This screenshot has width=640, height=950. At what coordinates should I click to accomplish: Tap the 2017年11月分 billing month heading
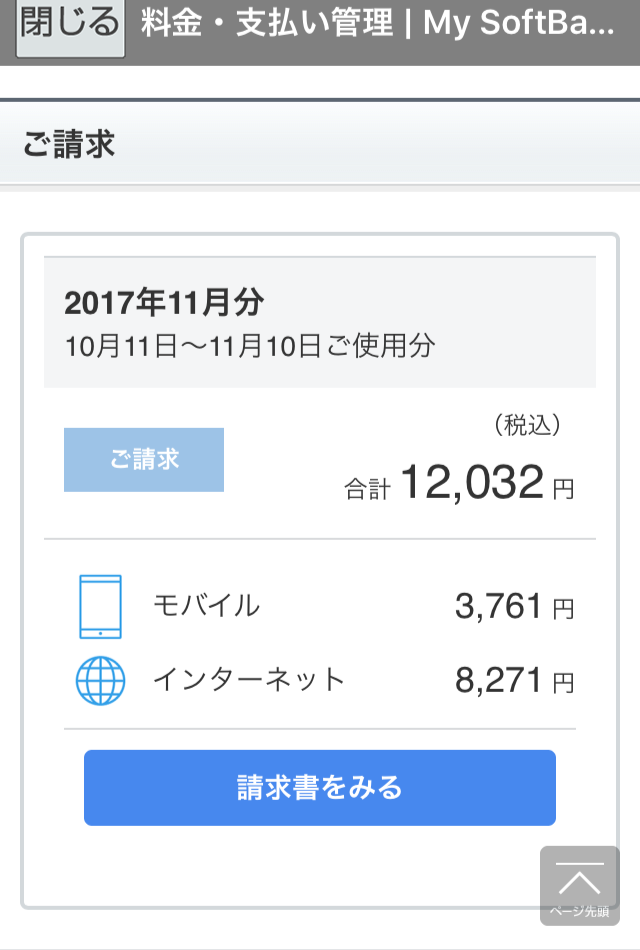pyautogui.click(x=164, y=303)
